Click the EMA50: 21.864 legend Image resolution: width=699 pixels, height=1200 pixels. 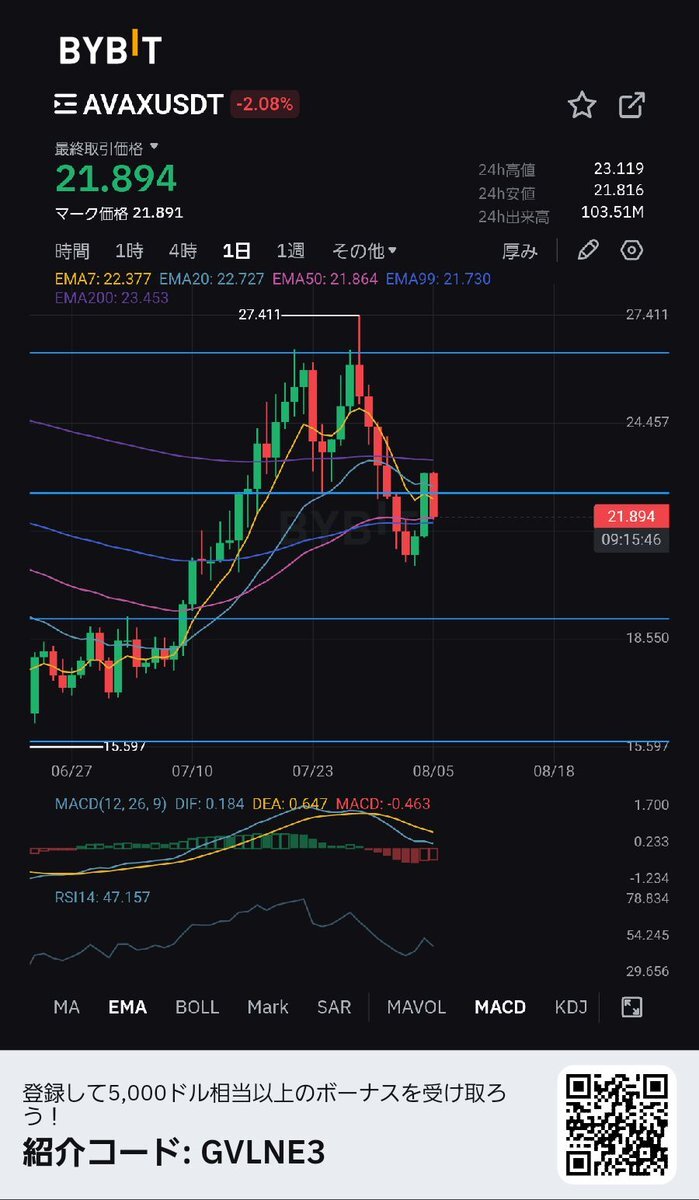326,279
